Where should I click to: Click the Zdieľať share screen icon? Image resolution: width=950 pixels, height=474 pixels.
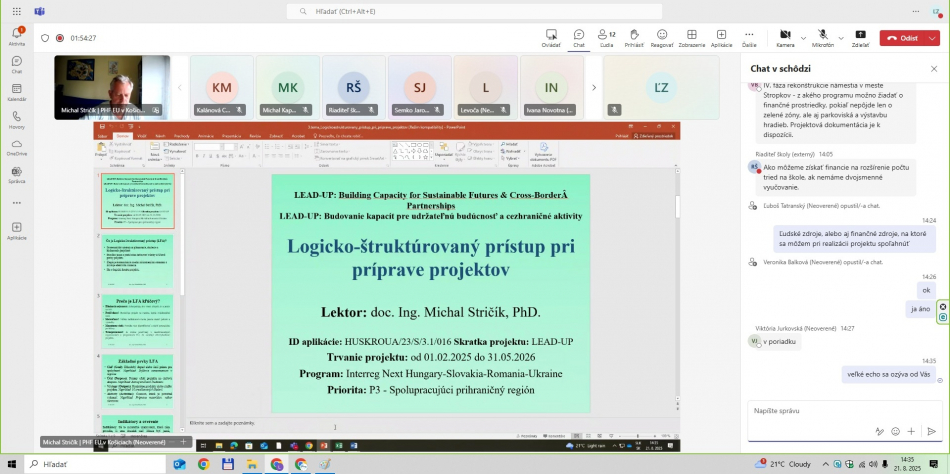[860, 36]
